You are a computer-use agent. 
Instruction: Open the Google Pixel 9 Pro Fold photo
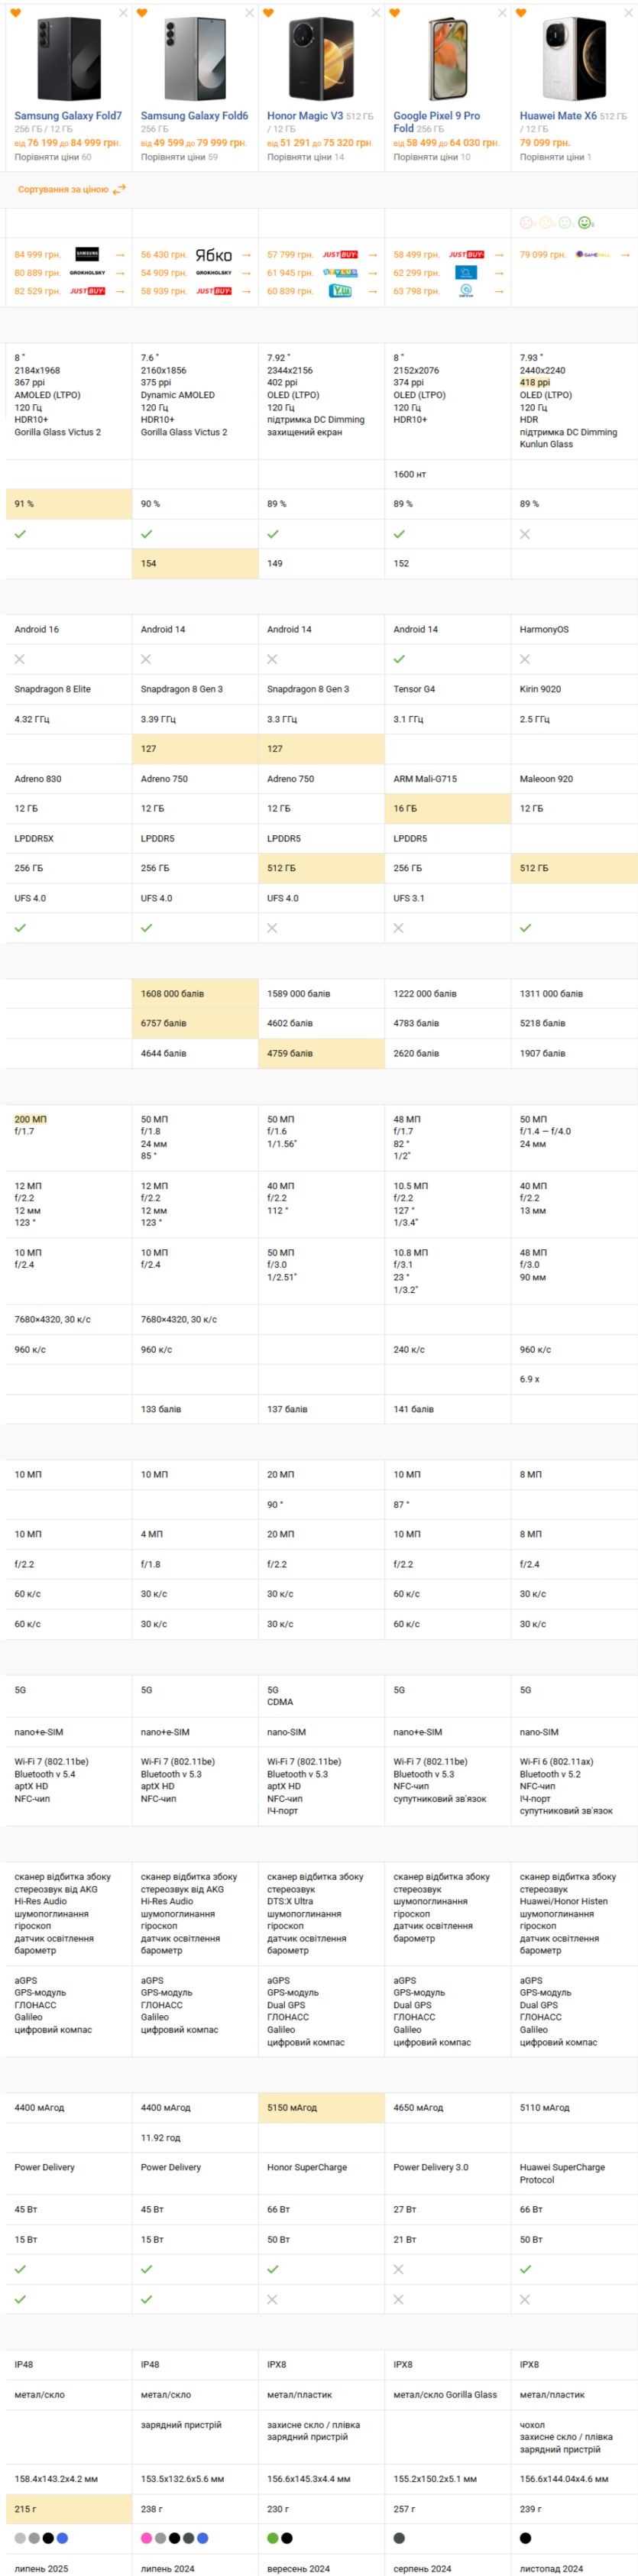click(x=448, y=60)
